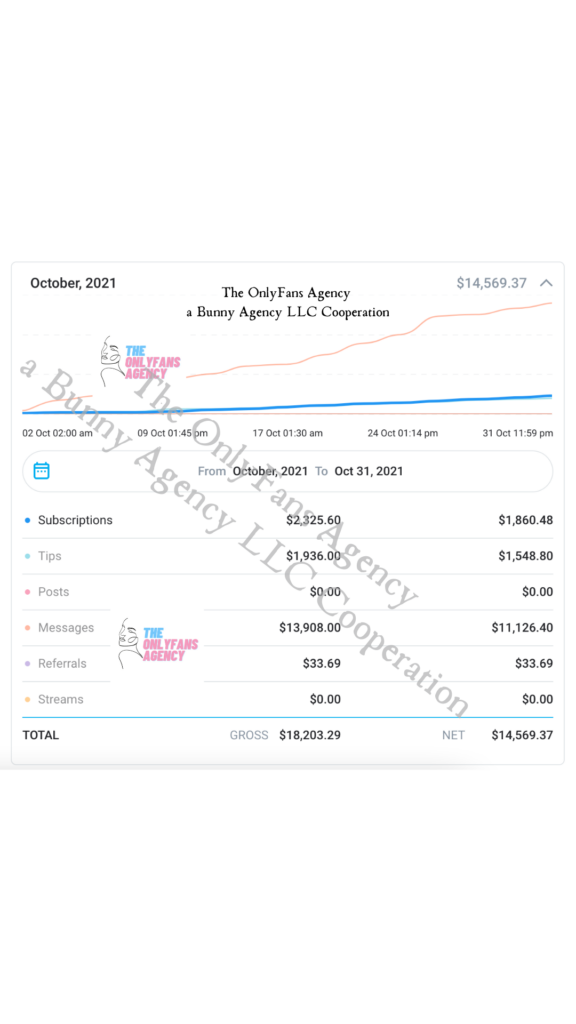Select the To date Oct 31, 2021

[x=369, y=471]
